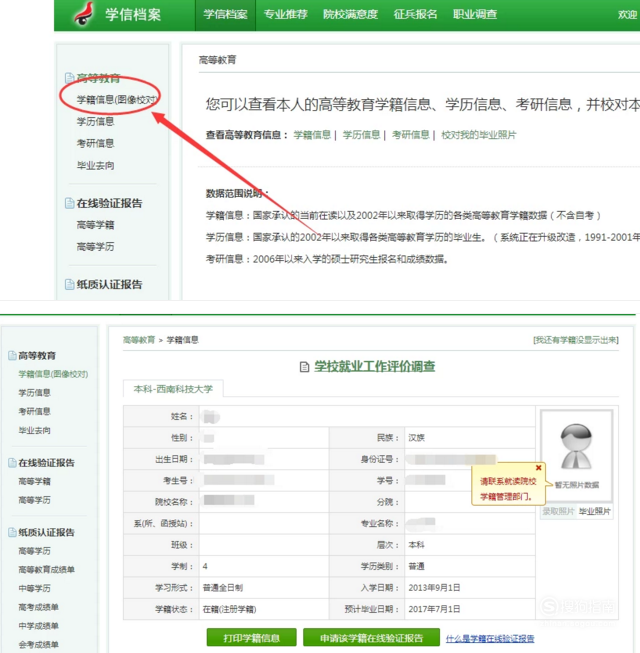Open the 学信档案 navigation tab
Image resolution: width=640 pixels, height=653 pixels.
point(225,15)
